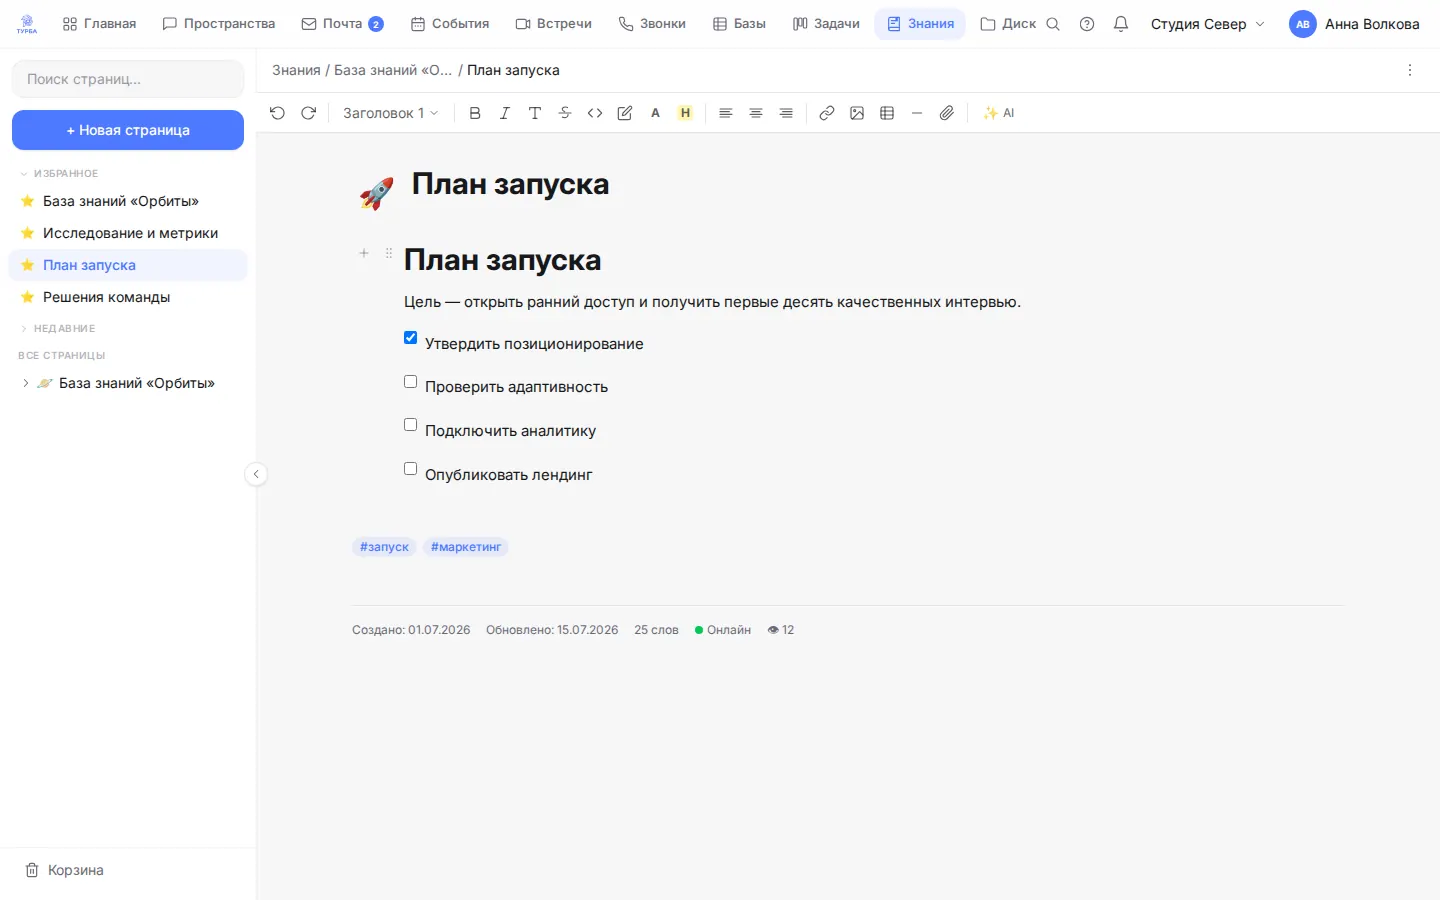This screenshot has width=1440, height=900.
Task: Center align the text
Action: click(756, 113)
